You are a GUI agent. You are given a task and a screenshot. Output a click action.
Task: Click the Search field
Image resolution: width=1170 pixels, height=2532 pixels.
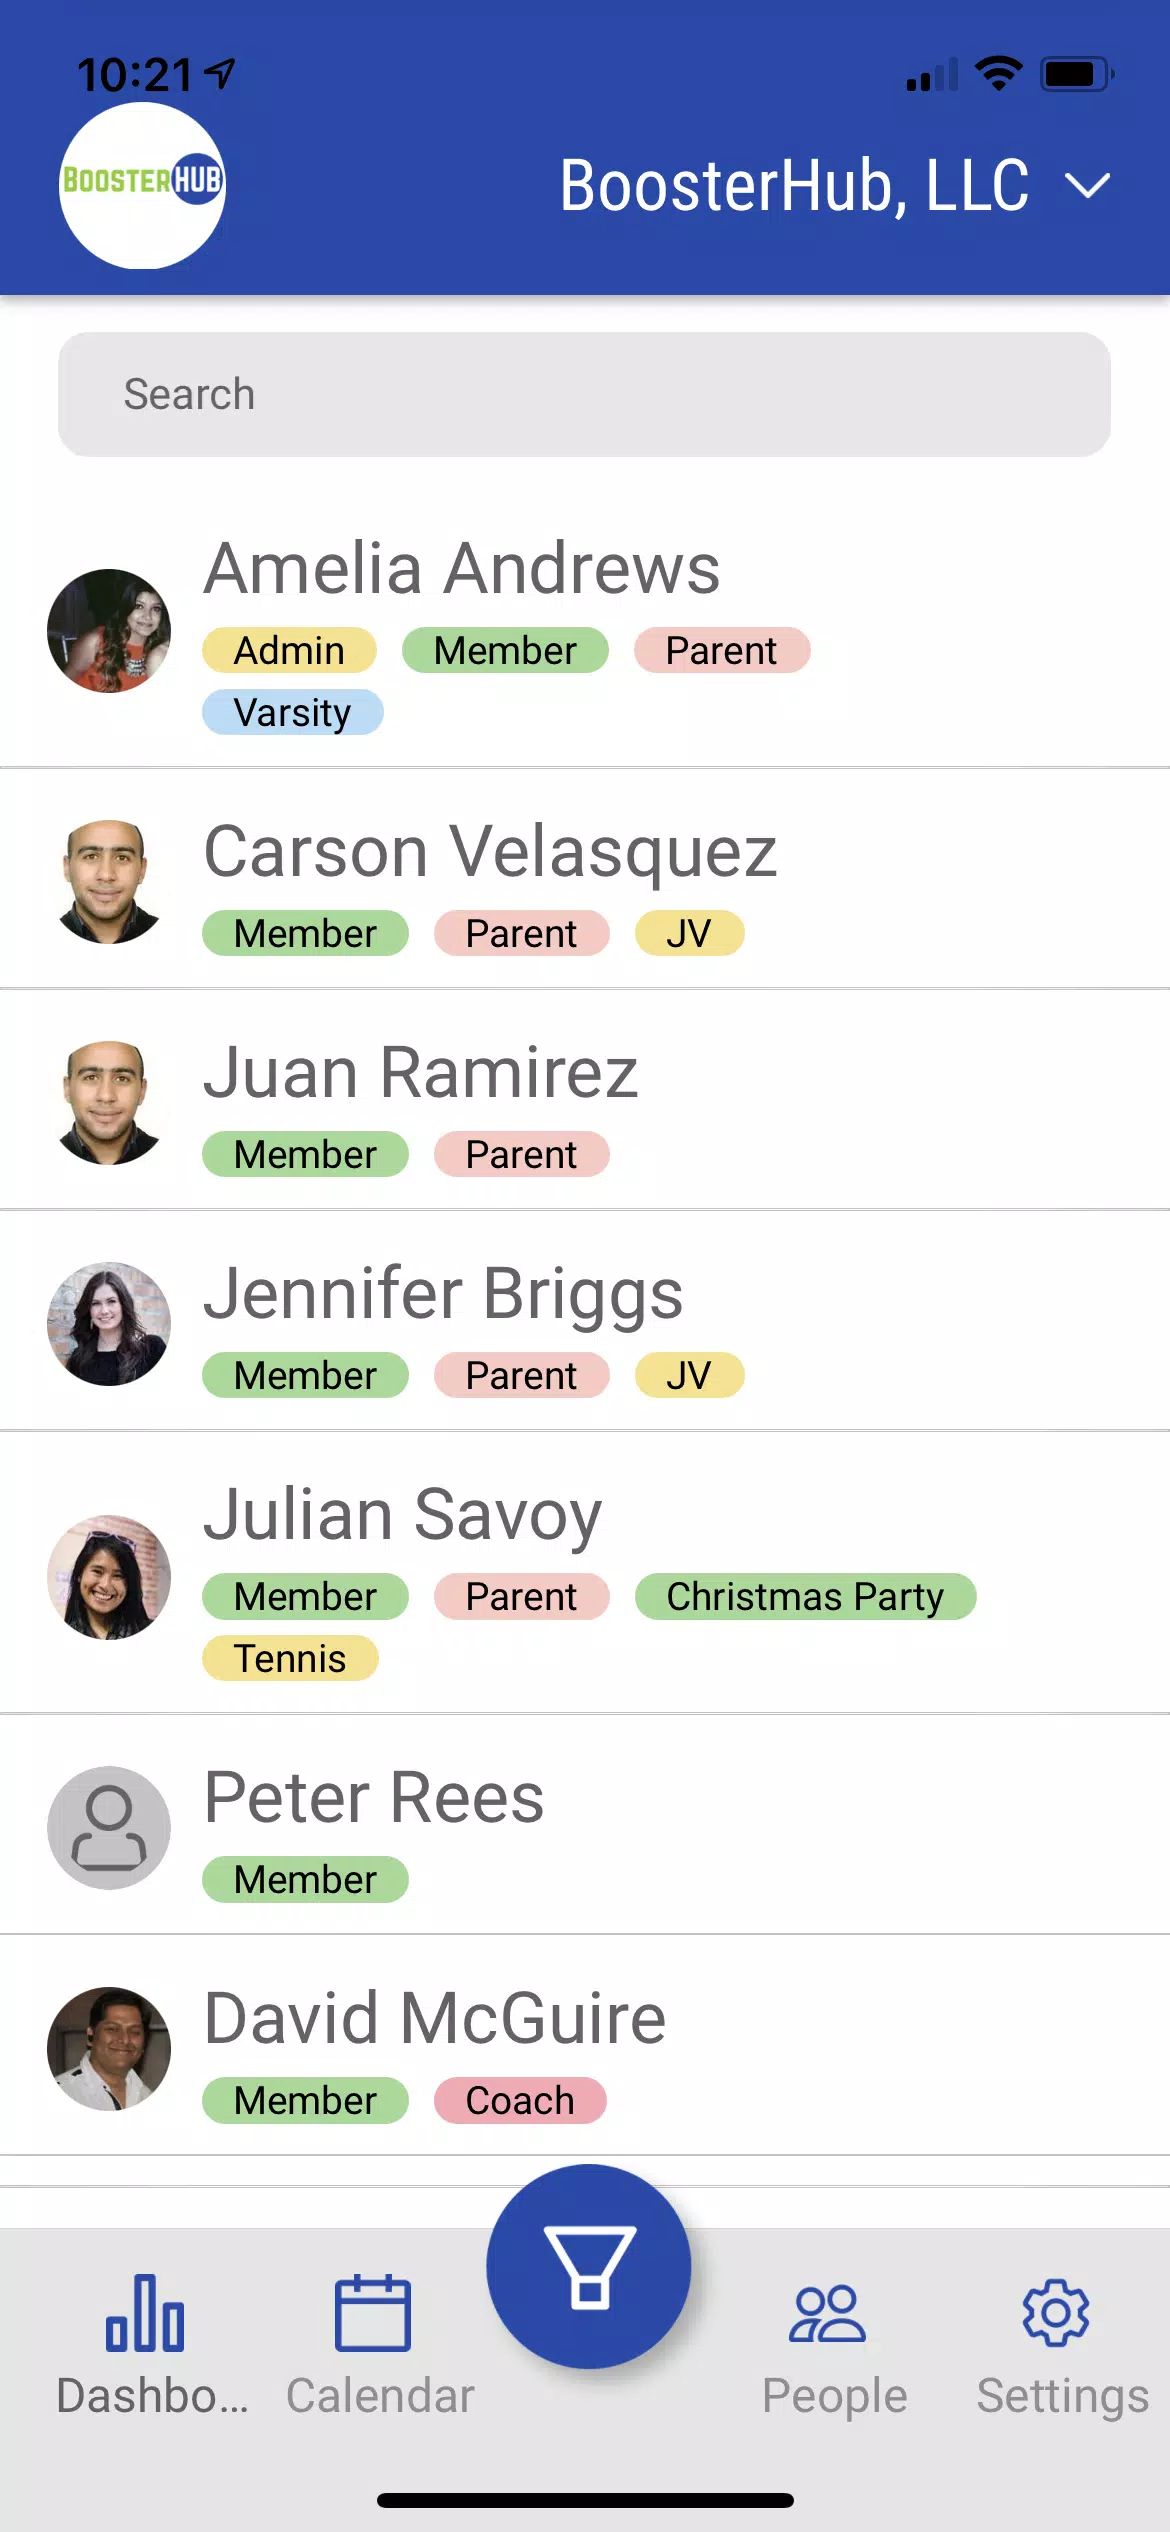click(x=584, y=394)
